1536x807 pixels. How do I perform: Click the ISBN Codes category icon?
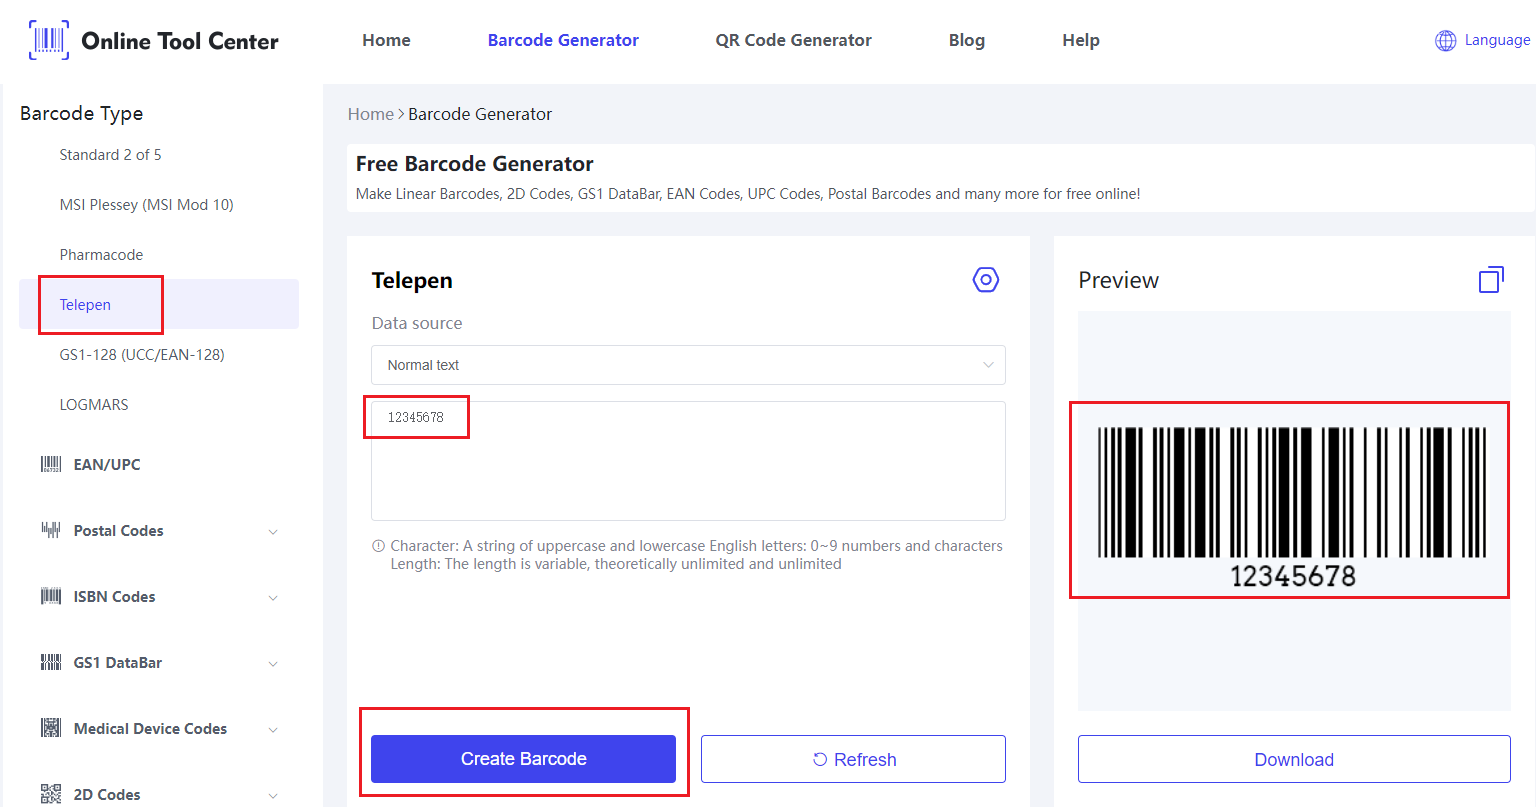[x=51, y=596]
